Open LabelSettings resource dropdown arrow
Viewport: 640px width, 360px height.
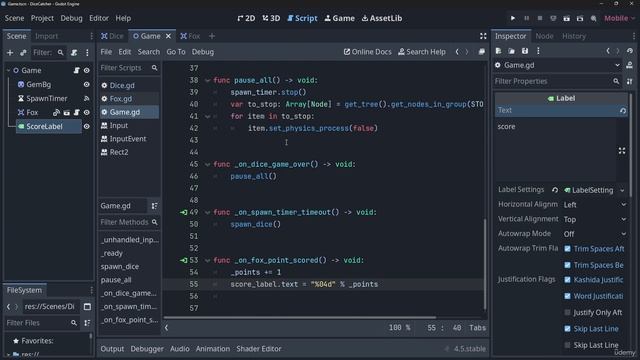(622, 190)
